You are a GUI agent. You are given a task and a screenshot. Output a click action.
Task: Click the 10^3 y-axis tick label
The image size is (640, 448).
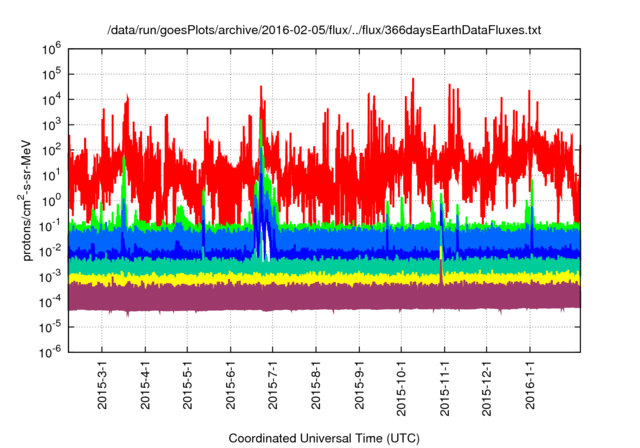click(x=51, y=123)
